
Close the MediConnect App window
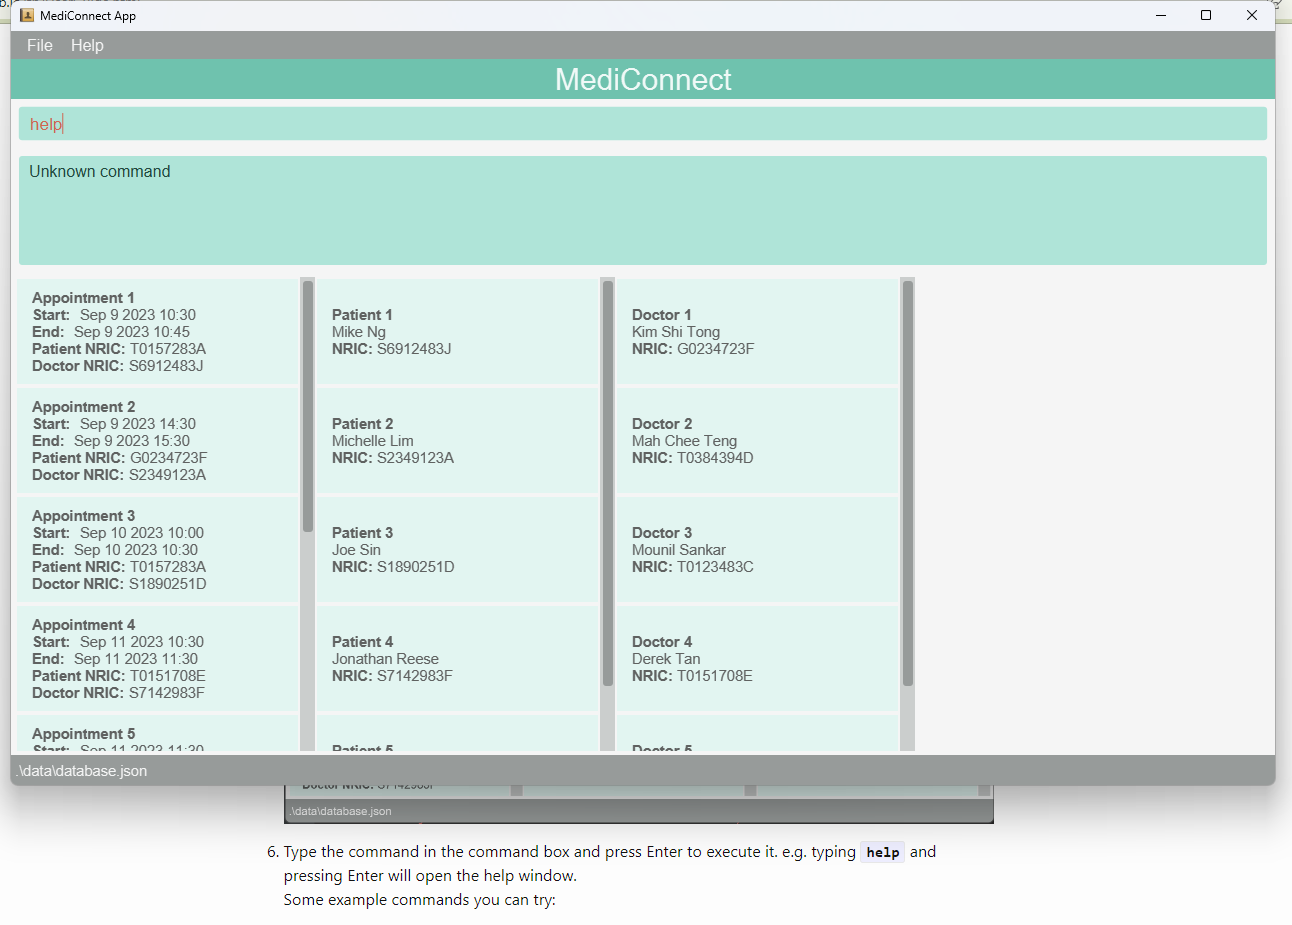point(1252,15)
